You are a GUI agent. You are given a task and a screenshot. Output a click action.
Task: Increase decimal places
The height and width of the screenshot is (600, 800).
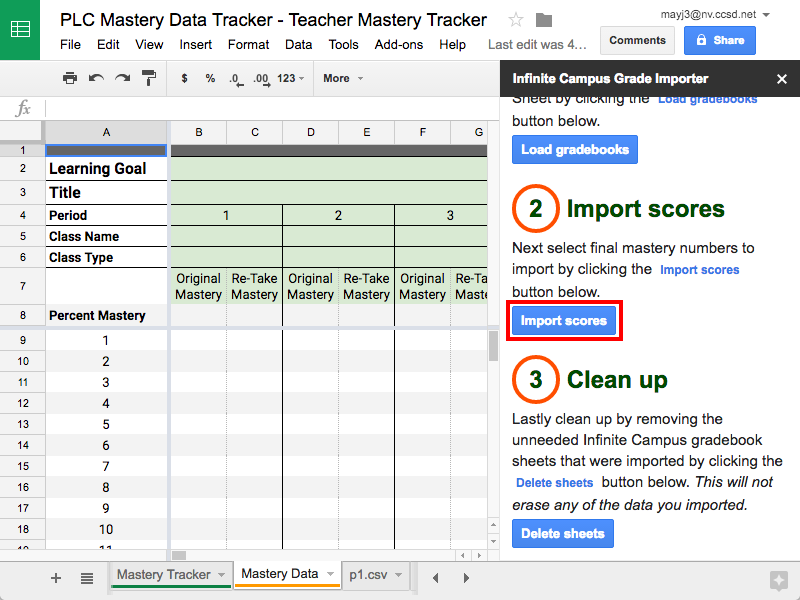click(262, 79)
